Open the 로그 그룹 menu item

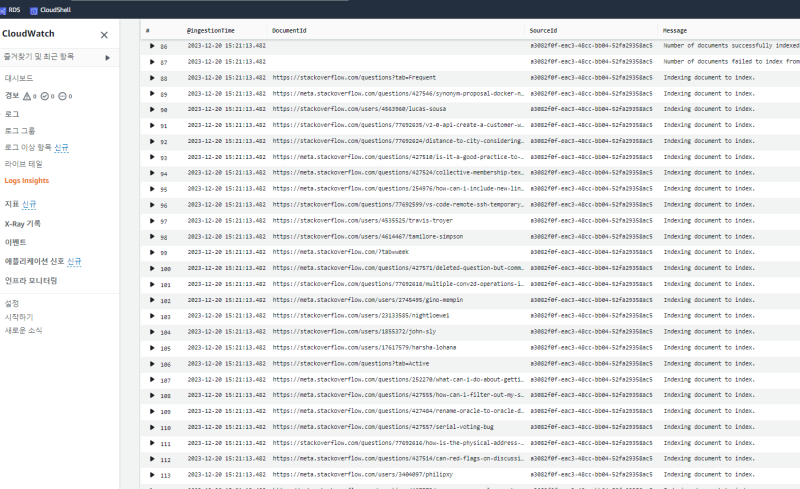pyautogui.click(x=20, y=131)
